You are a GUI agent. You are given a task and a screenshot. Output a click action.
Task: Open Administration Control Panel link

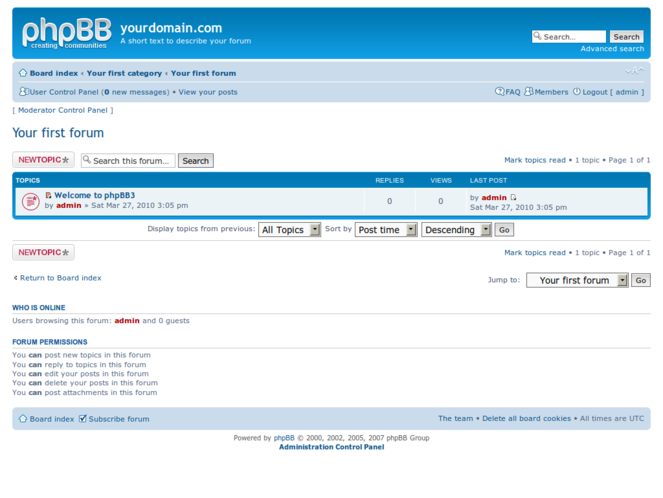(331, 447)
